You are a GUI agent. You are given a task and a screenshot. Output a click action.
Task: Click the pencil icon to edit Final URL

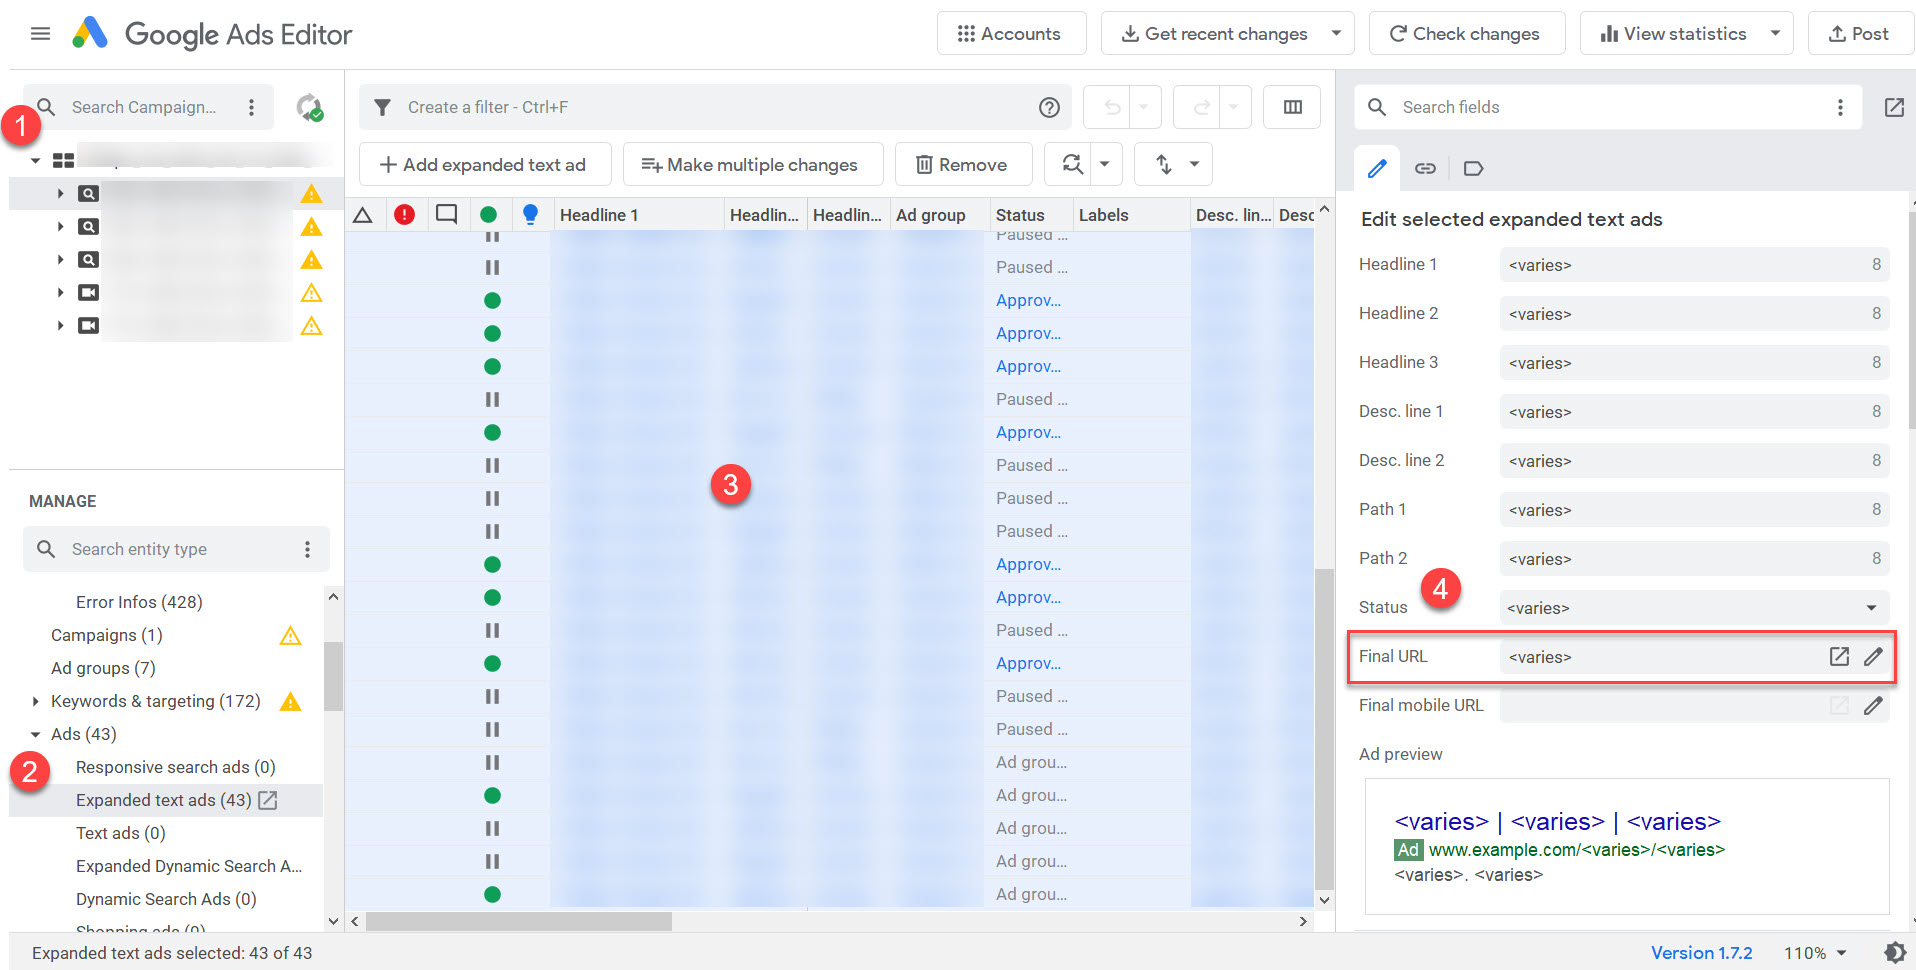tap(1874, 656)
